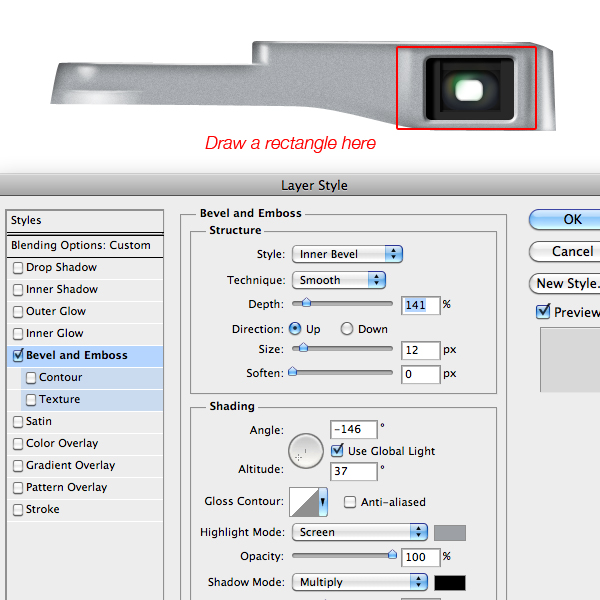The image size is (600, 600).
Task: Click the style preview thumbnail box
Action: point(570,359)
